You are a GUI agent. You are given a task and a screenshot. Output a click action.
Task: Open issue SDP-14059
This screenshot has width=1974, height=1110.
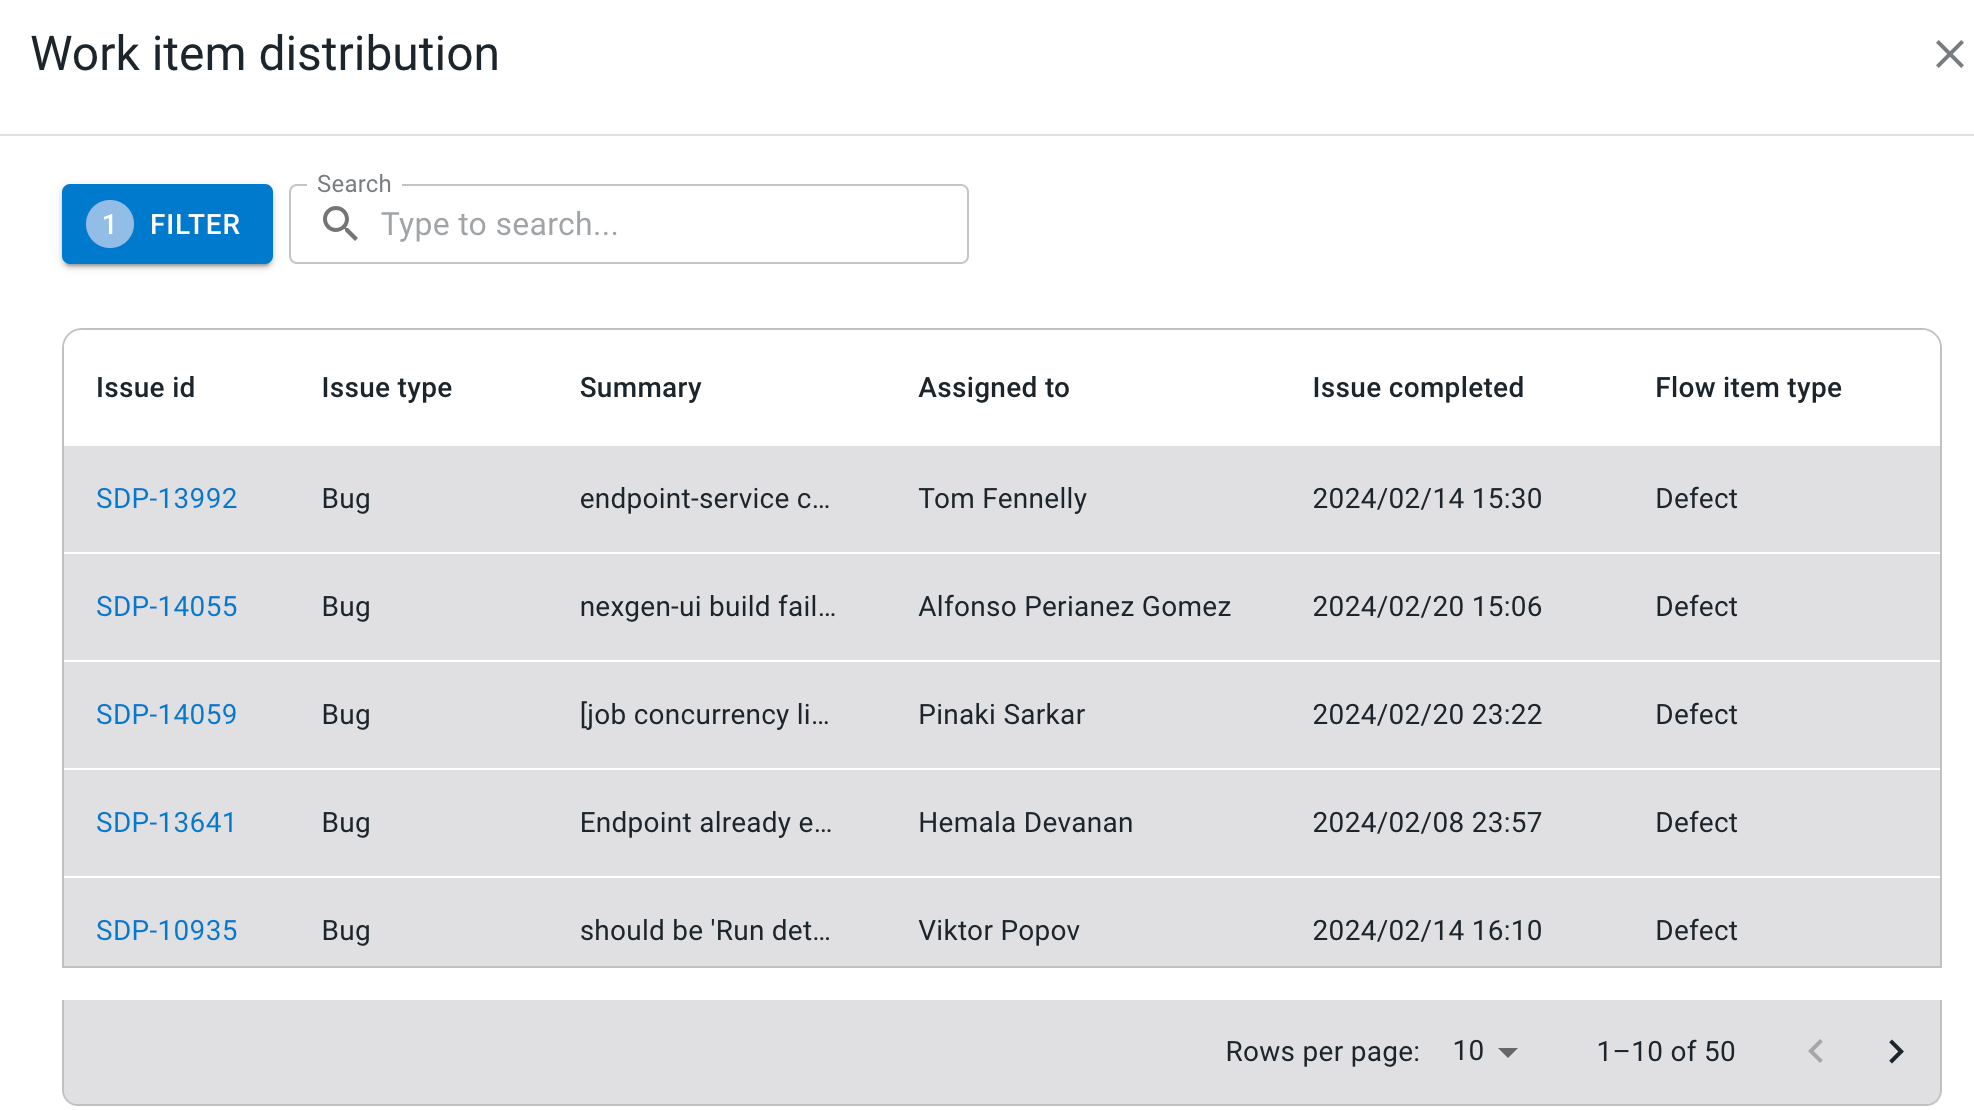[166, 714]
